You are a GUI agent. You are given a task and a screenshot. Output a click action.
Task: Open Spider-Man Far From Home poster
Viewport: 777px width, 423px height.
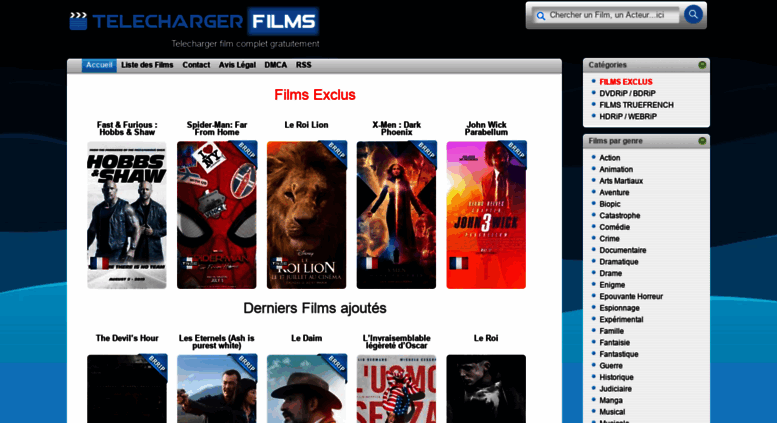[x=217, y=215]
